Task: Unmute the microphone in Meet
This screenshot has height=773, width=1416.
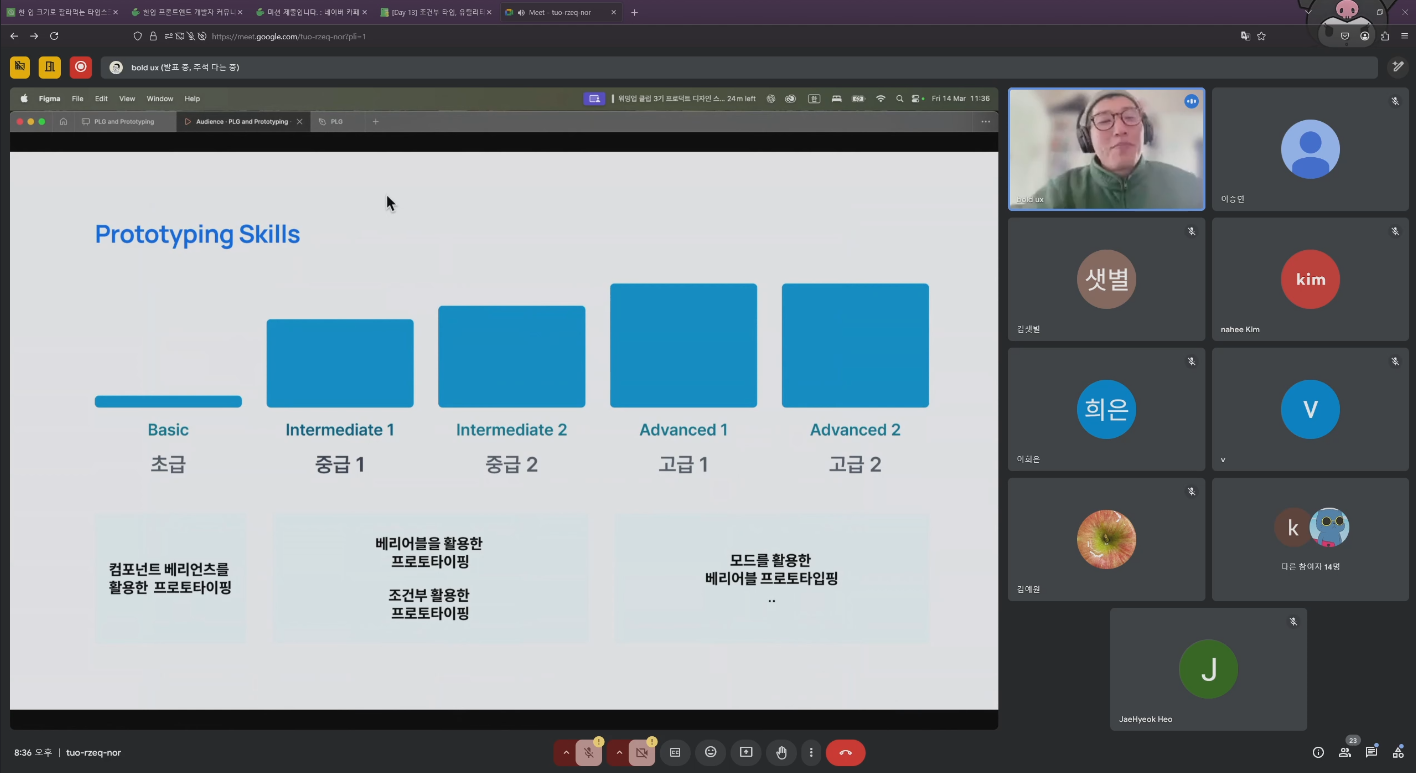Action: pyautogui.click(x=589, y=752)
